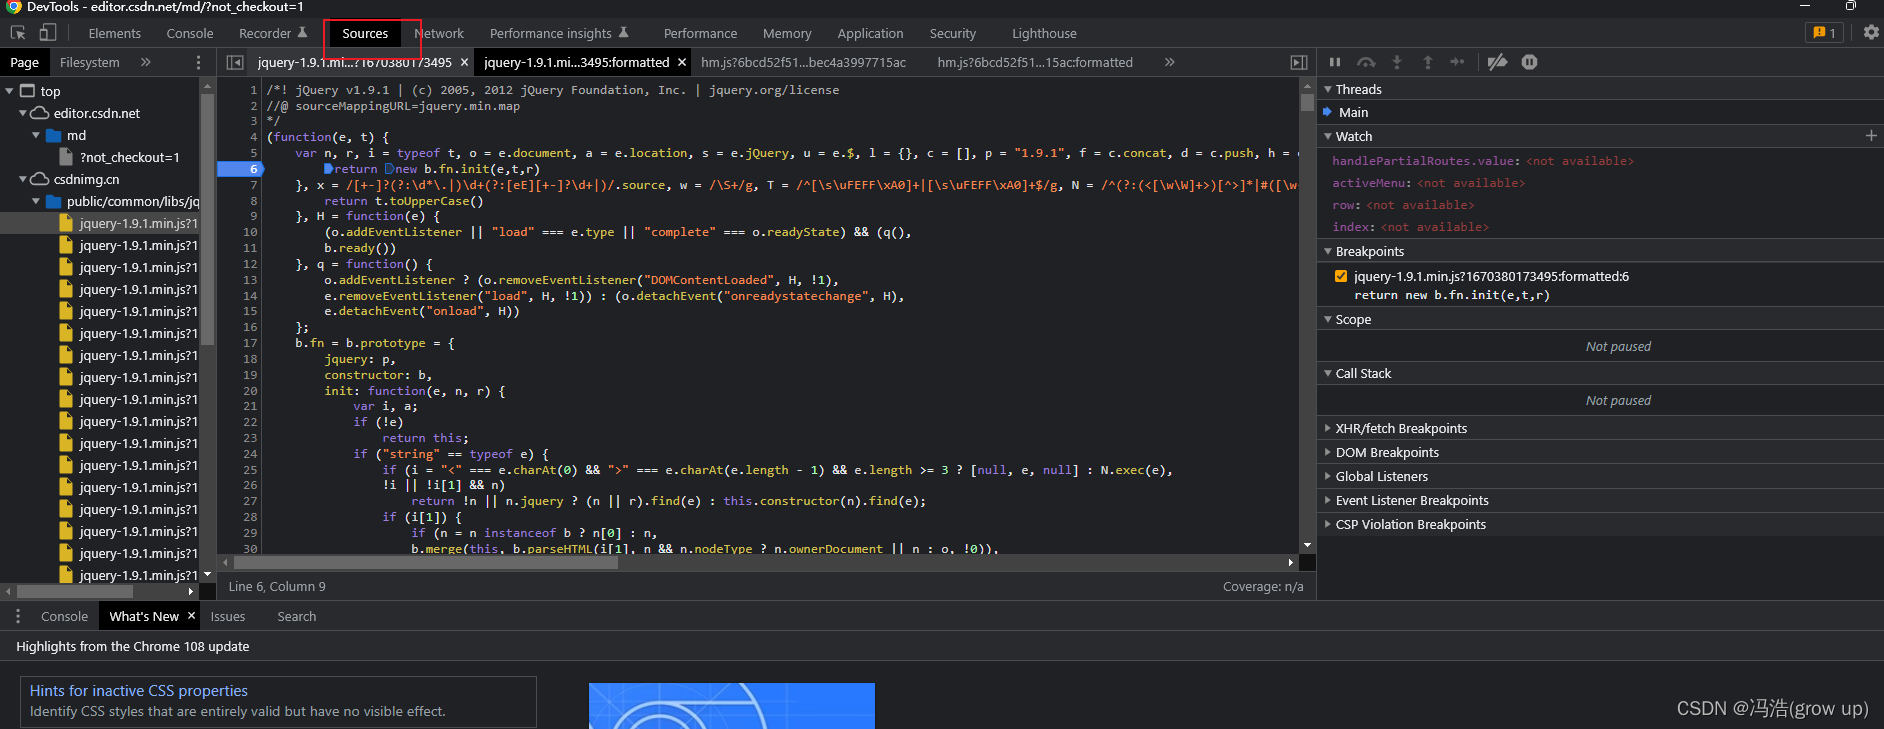The width and height of the screenshot is (1884, 729).
Task: Add a watch expression with plus icon
Action: (x=1871, y=136)
